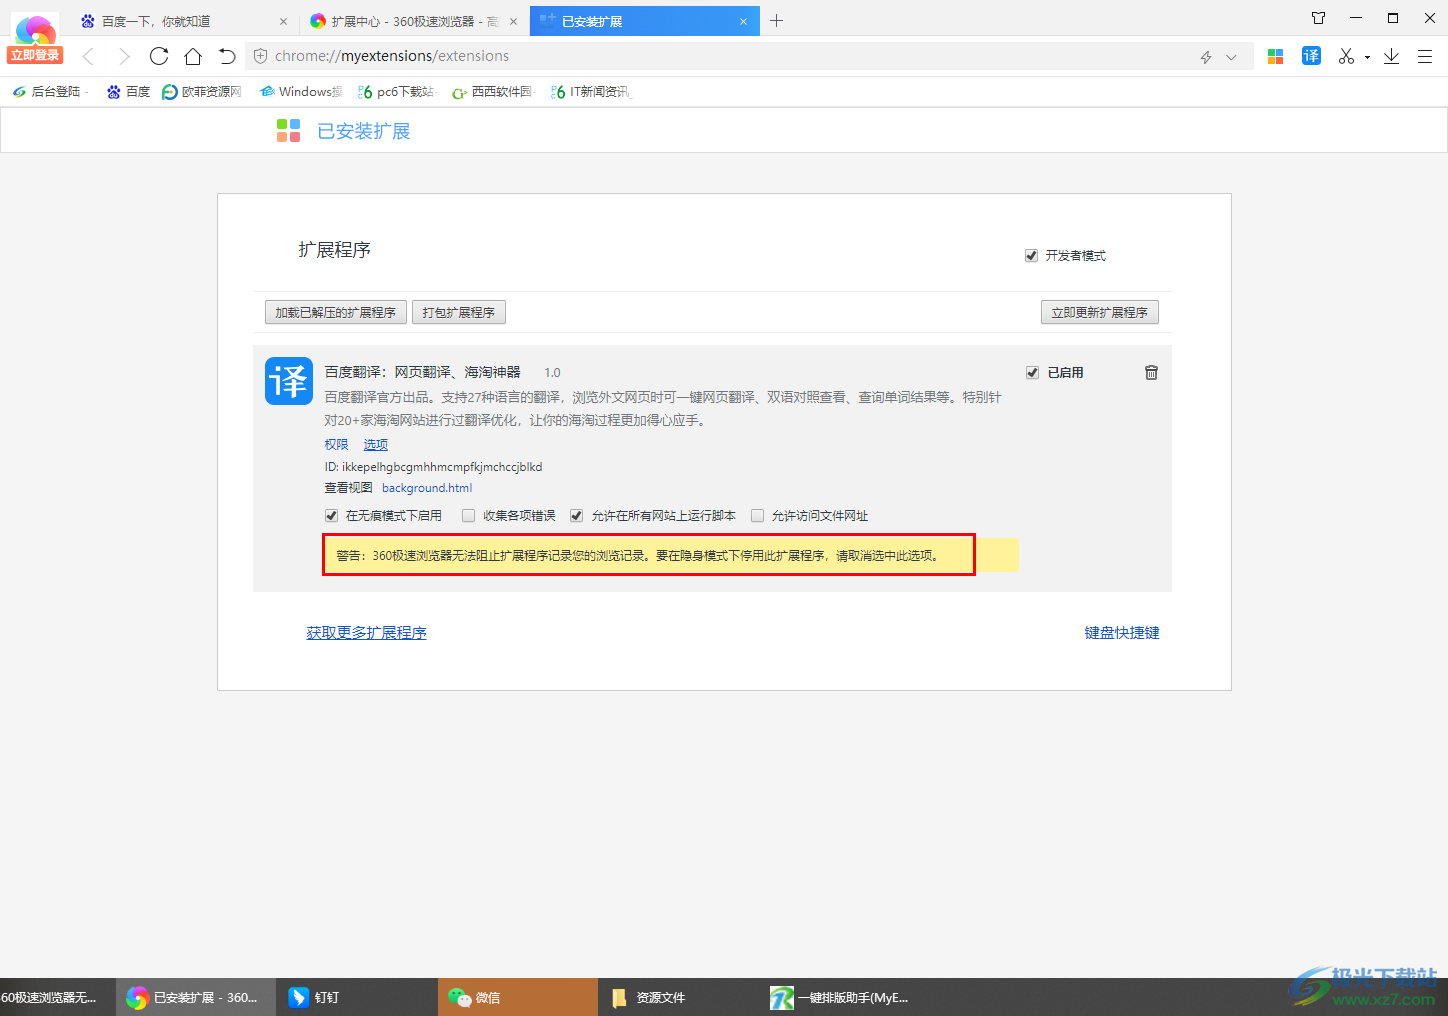Viewport: 1448px width, 1016px height.
Task: Click the skin shirt icon
Action: click(x=1318, y=18)
